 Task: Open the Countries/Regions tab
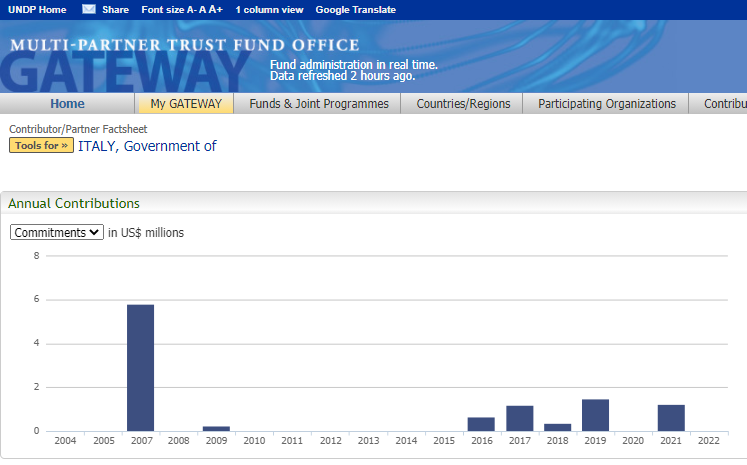pos(463,103)
